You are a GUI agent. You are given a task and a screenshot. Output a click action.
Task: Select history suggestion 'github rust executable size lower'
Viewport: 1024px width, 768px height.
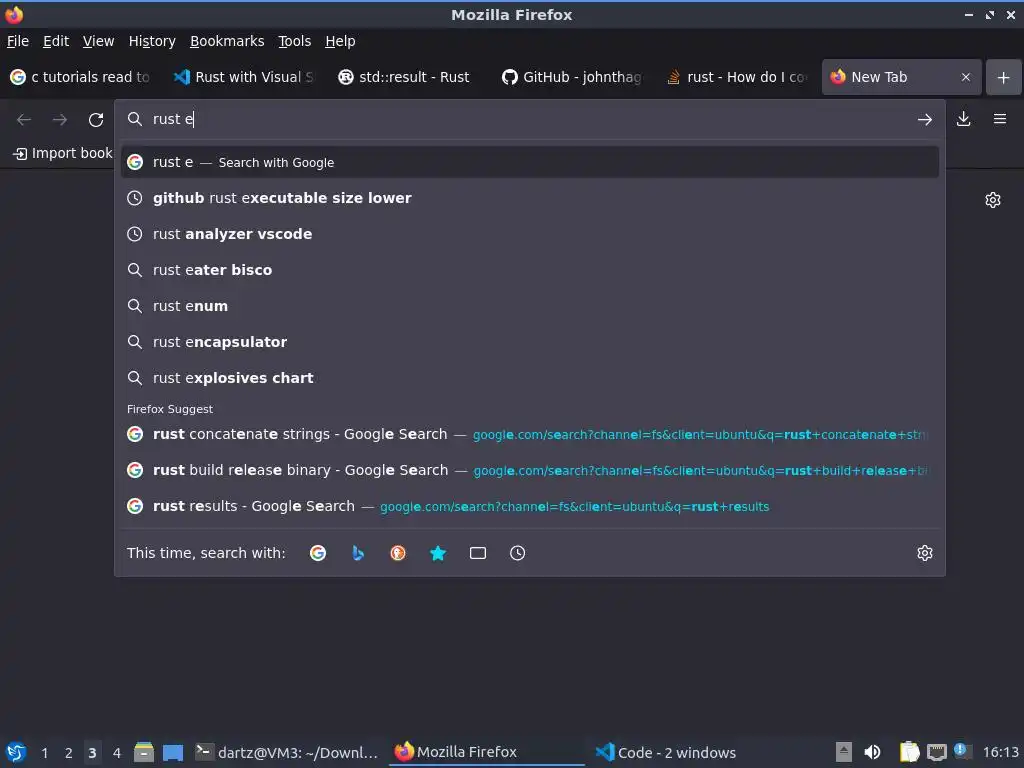pyautogui.click(x=530, y=198)
